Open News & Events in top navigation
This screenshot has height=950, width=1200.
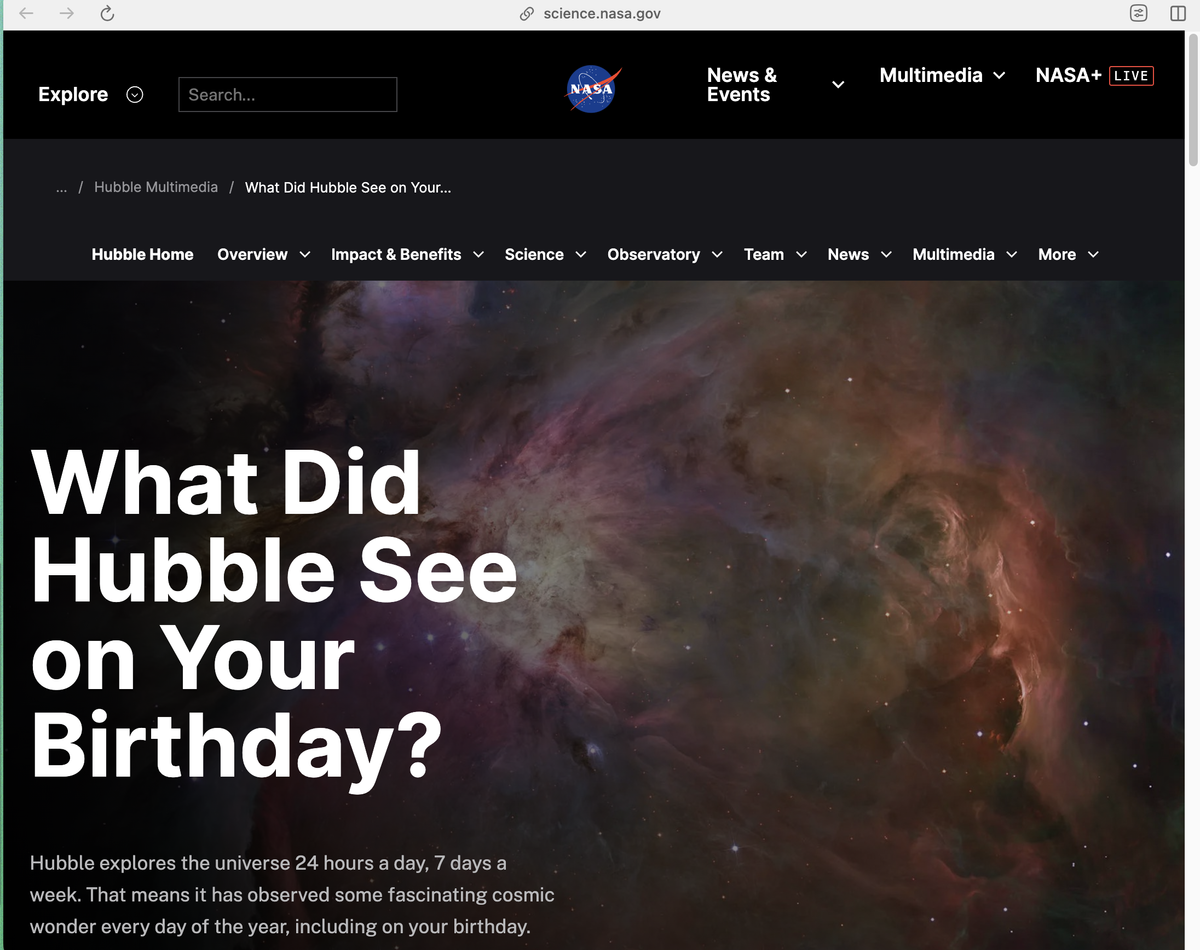click(741, 85)
